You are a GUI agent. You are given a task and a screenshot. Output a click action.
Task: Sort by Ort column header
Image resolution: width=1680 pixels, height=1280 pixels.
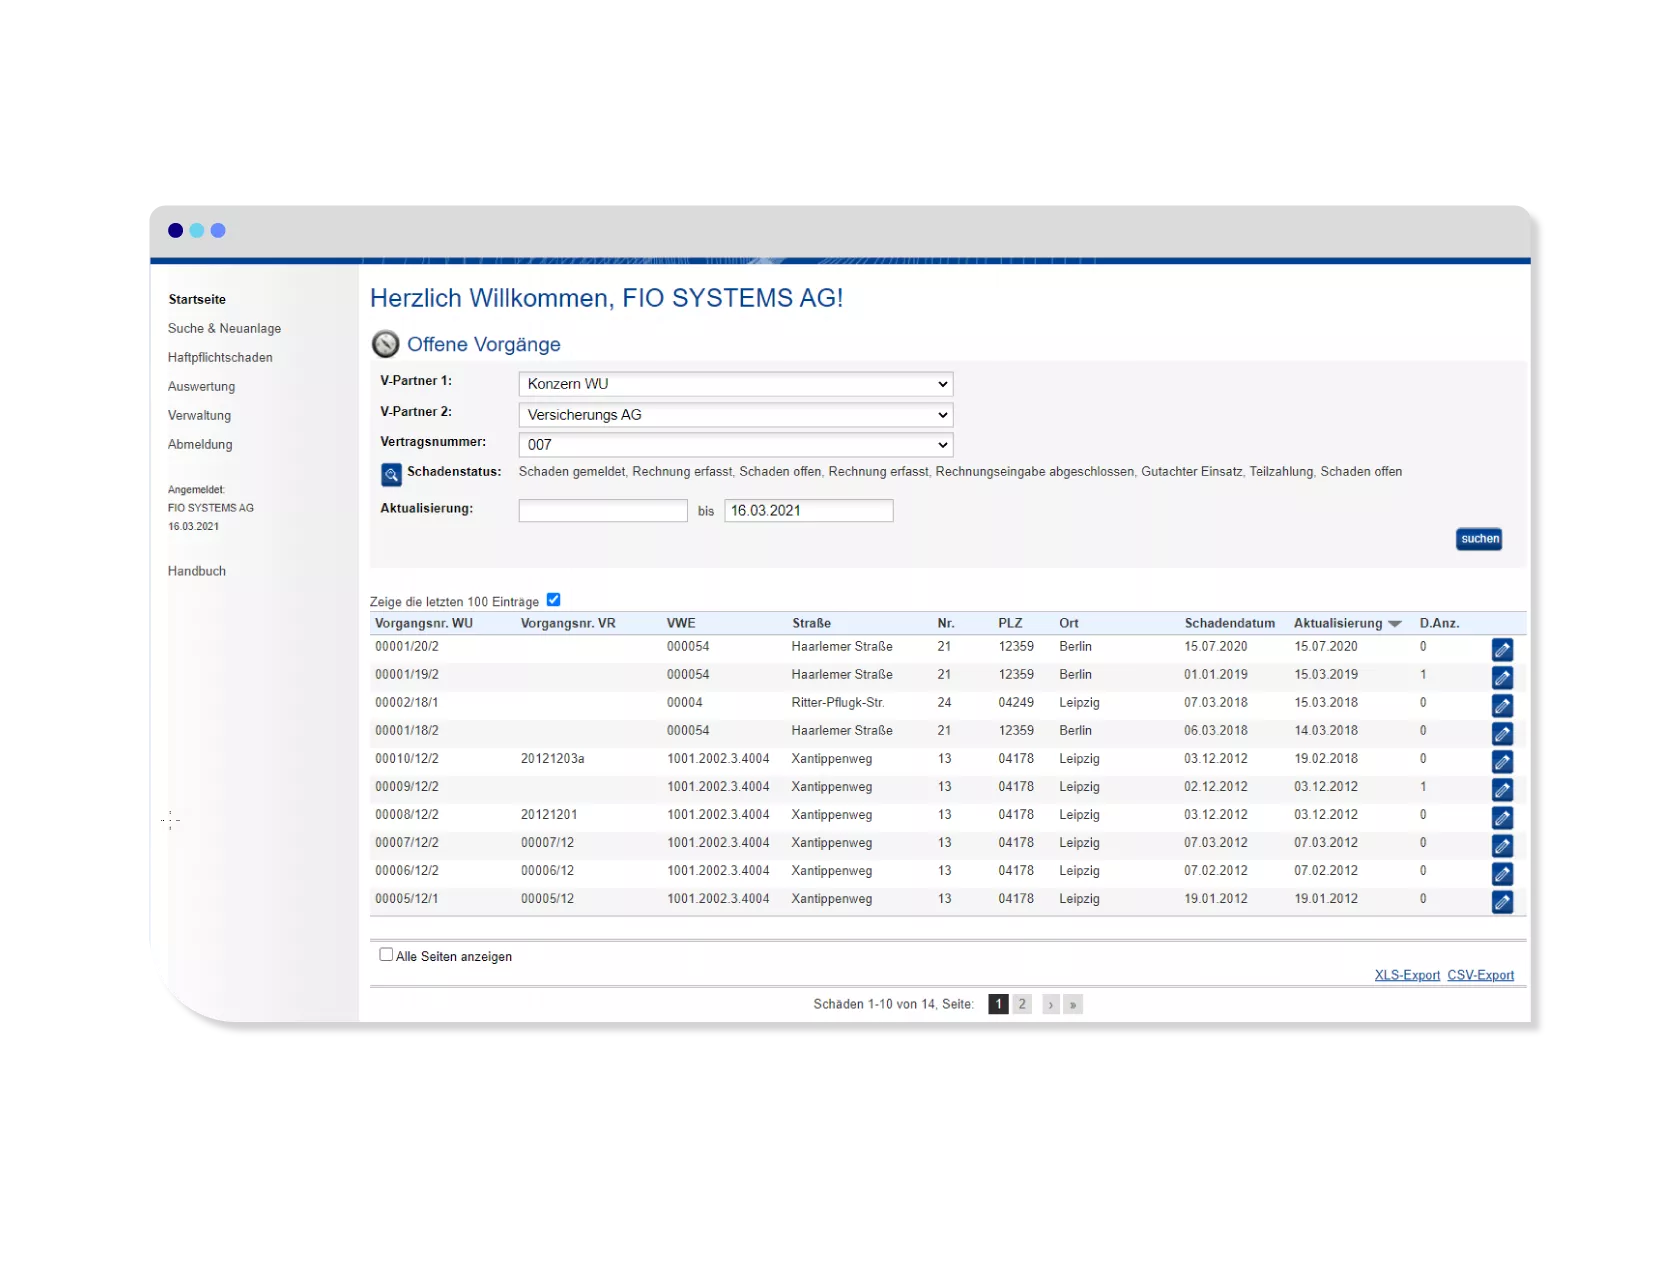coord(1069,623)
